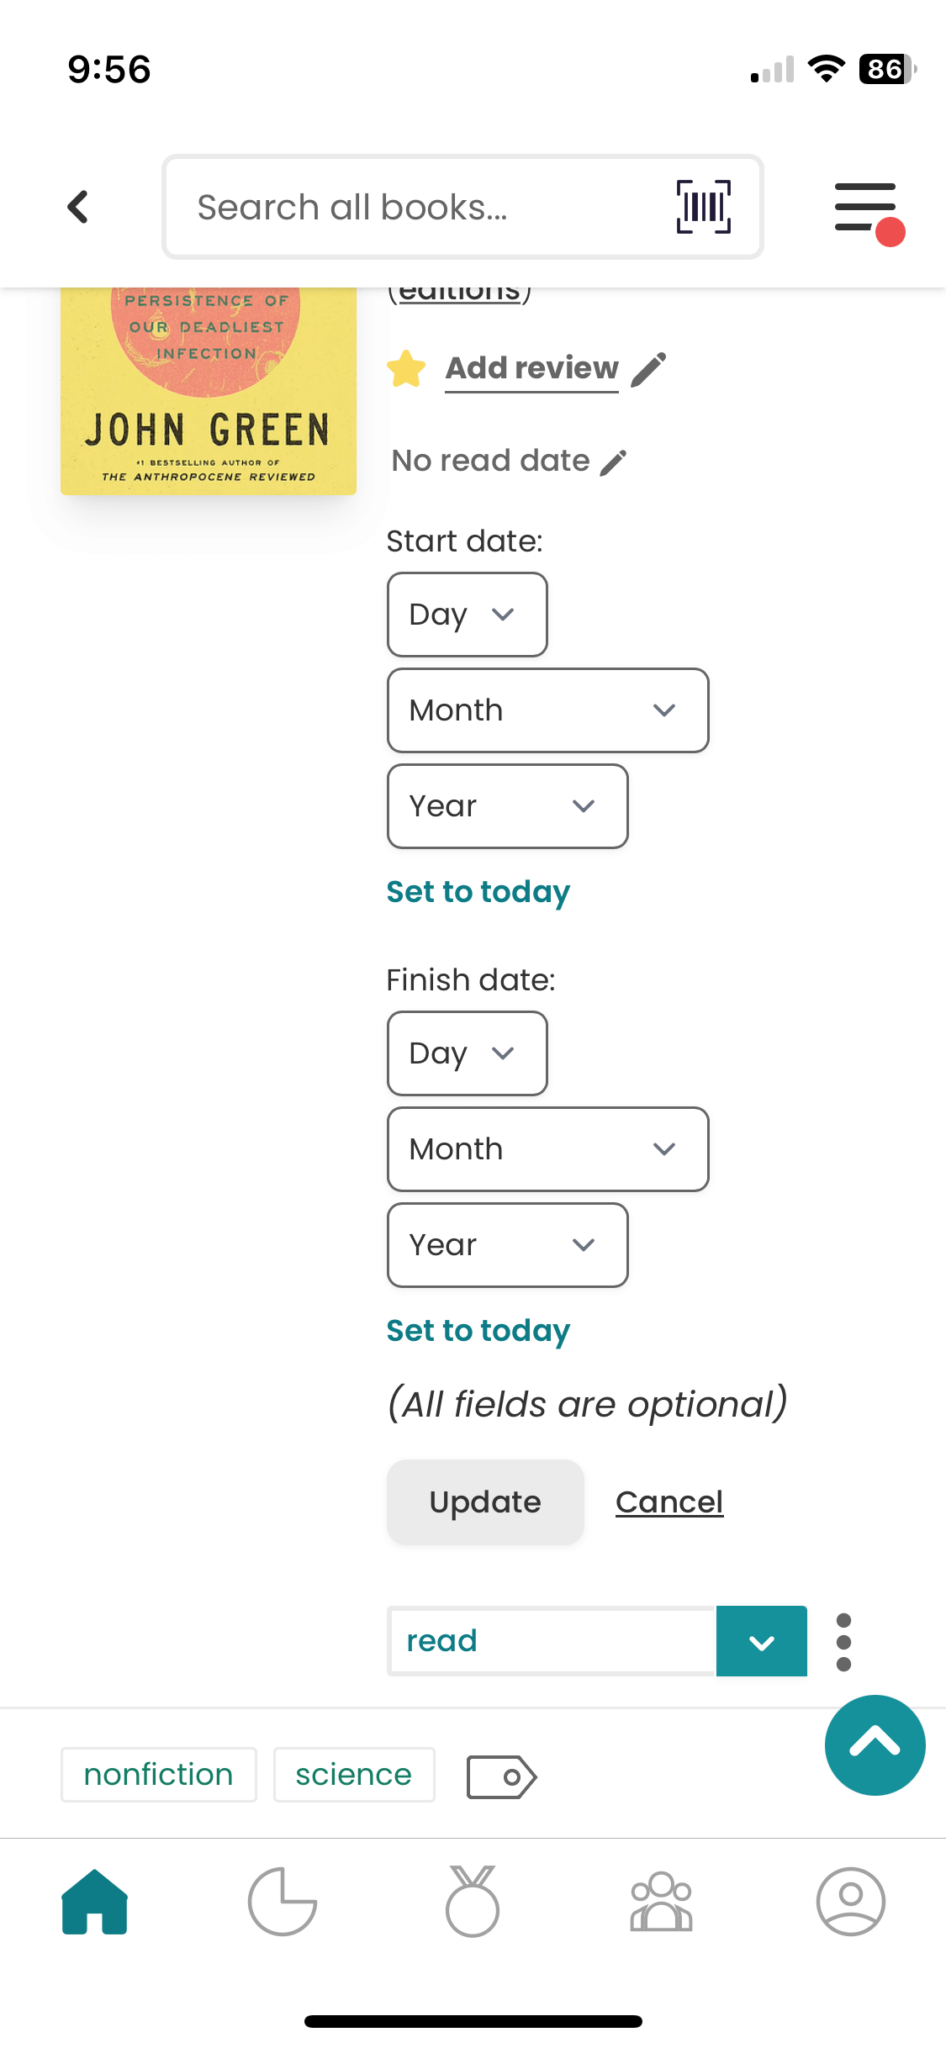The width and height of the screenshot is (946, 2048).
Task: Add a tag using the tag icon
Action: point(500,1776)
